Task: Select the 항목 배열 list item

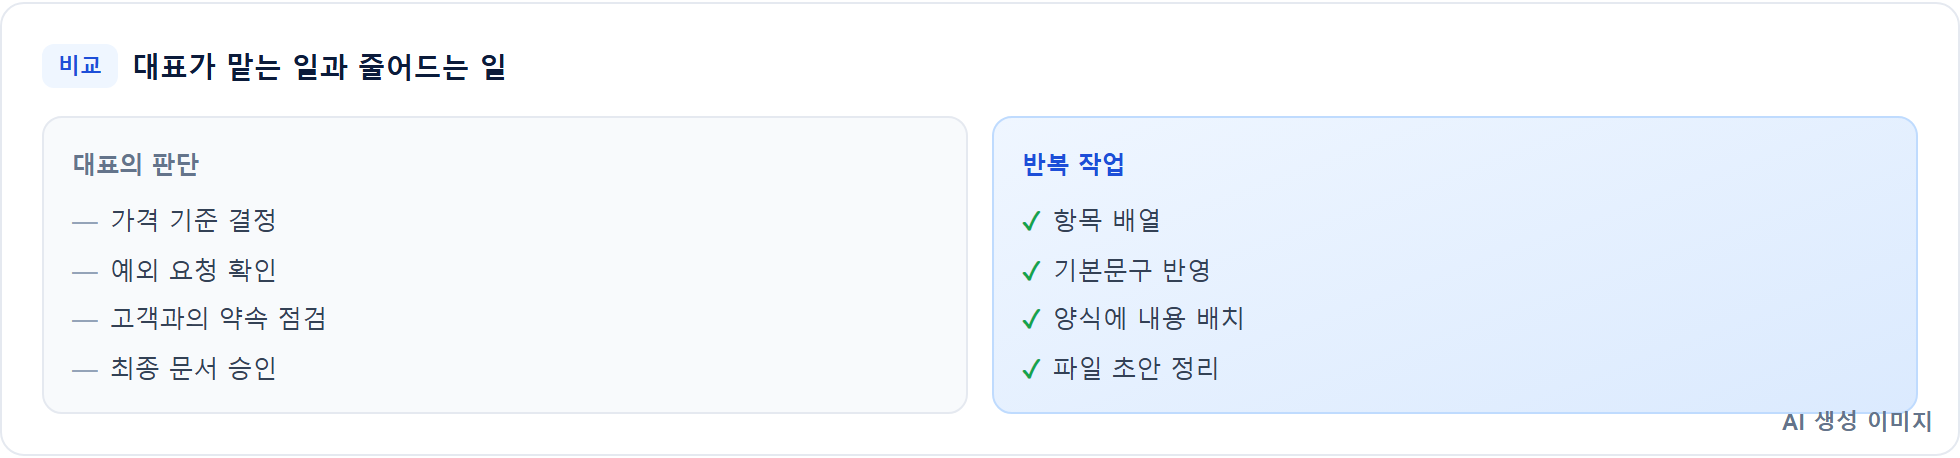Action: pos(1107,220)
